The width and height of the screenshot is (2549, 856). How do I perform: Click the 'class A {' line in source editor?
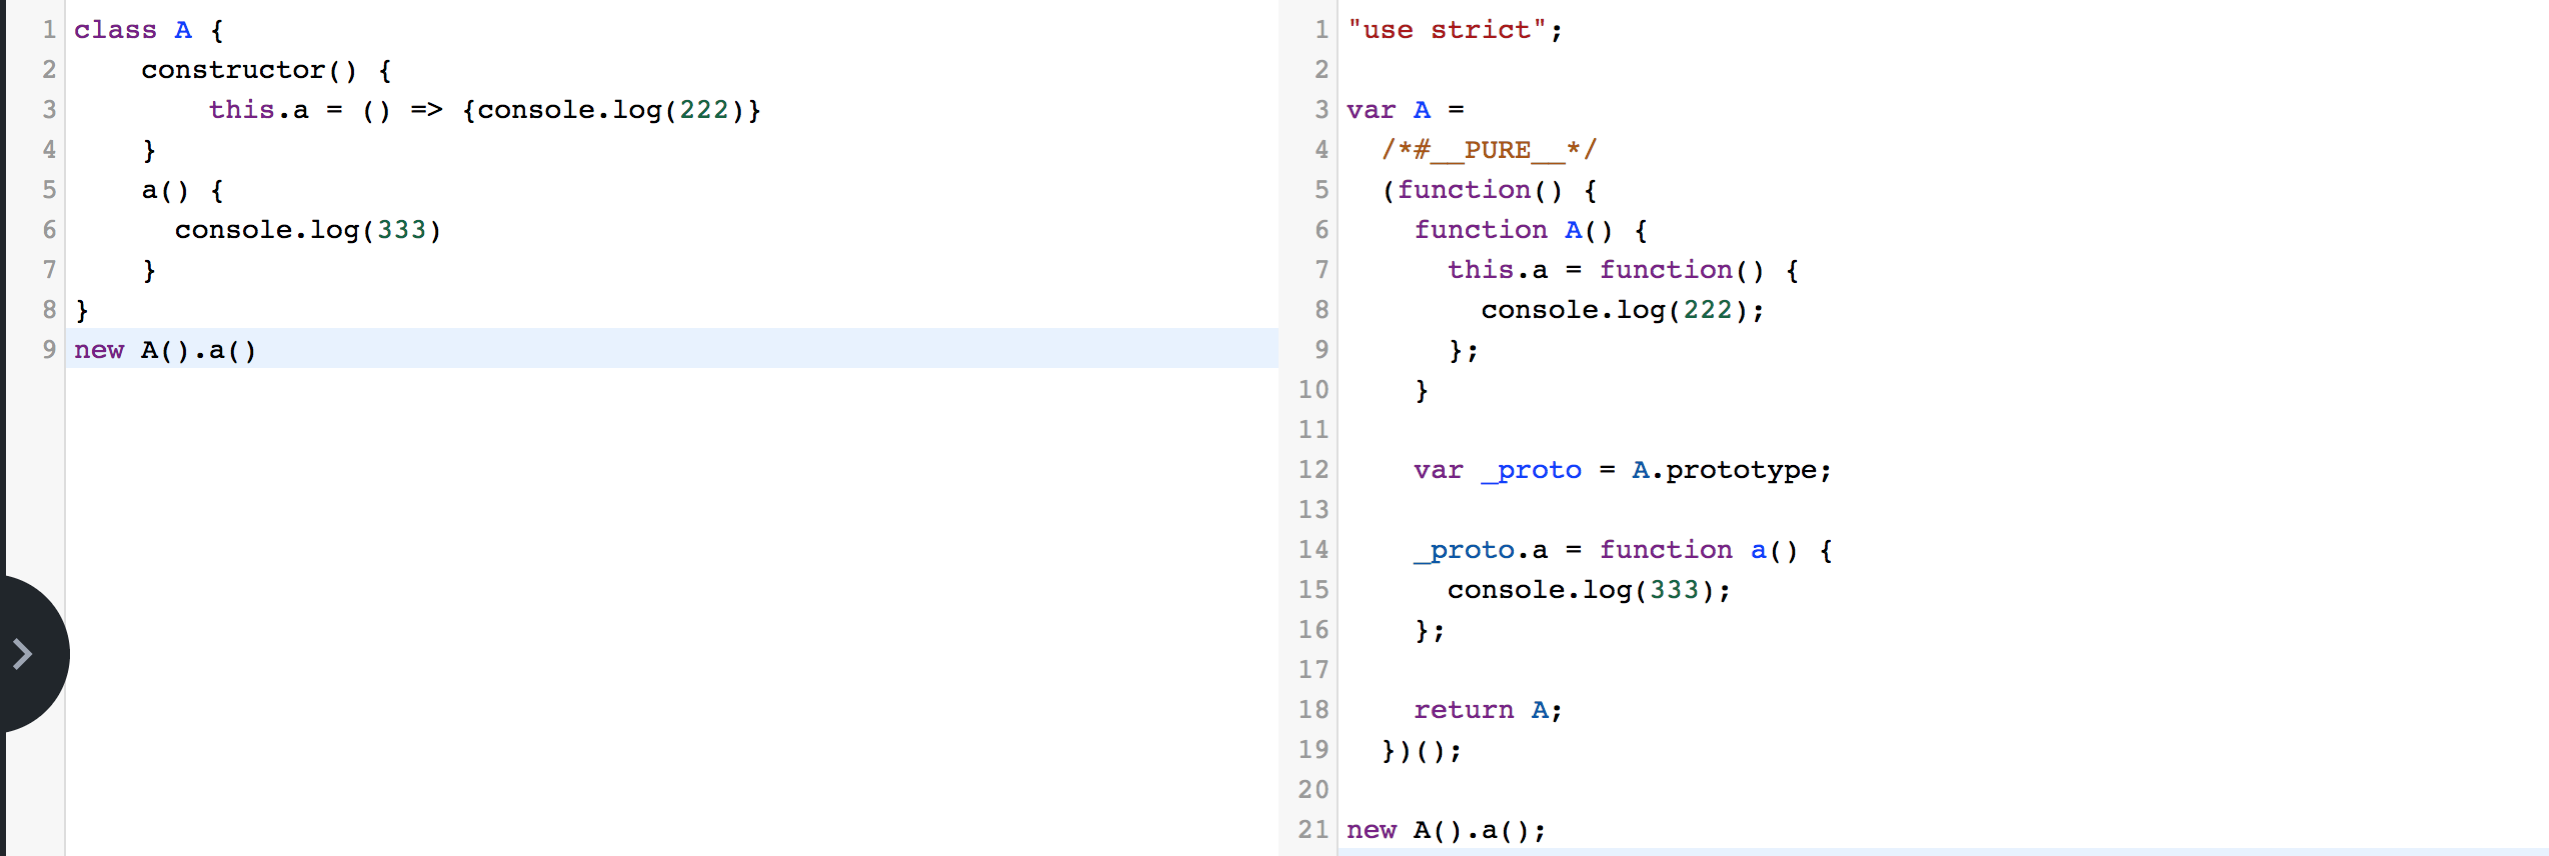[149, 30]
